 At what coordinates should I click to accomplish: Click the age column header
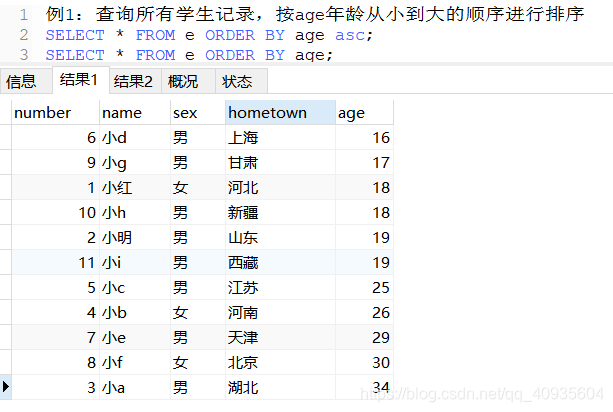pos(364,113)
